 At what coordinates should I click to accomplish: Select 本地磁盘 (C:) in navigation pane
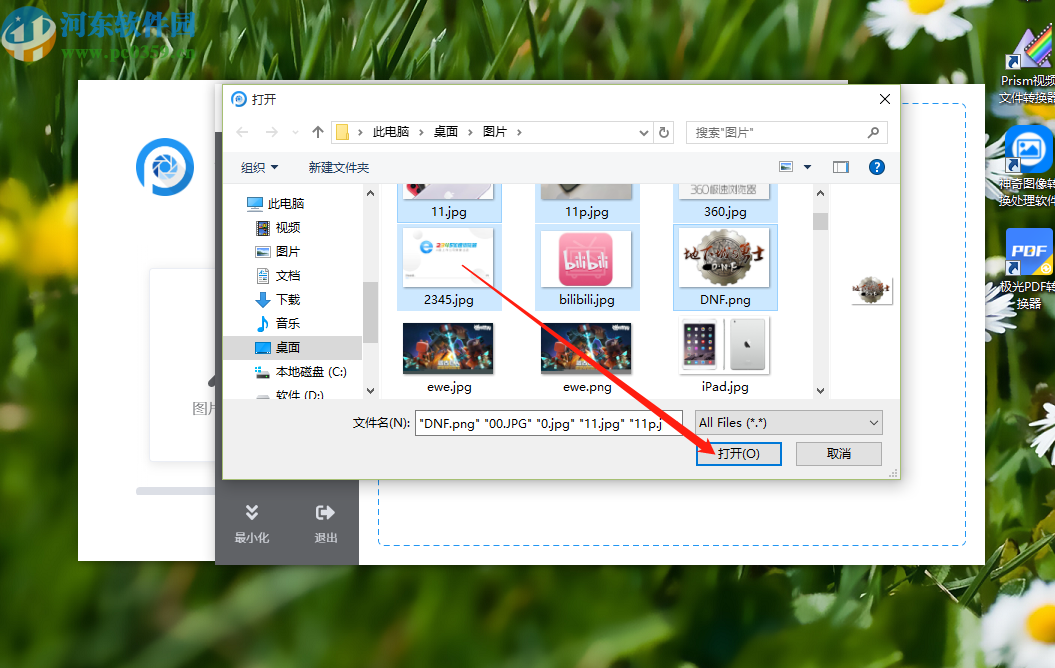pyautogui.click(x=301, y=371)
